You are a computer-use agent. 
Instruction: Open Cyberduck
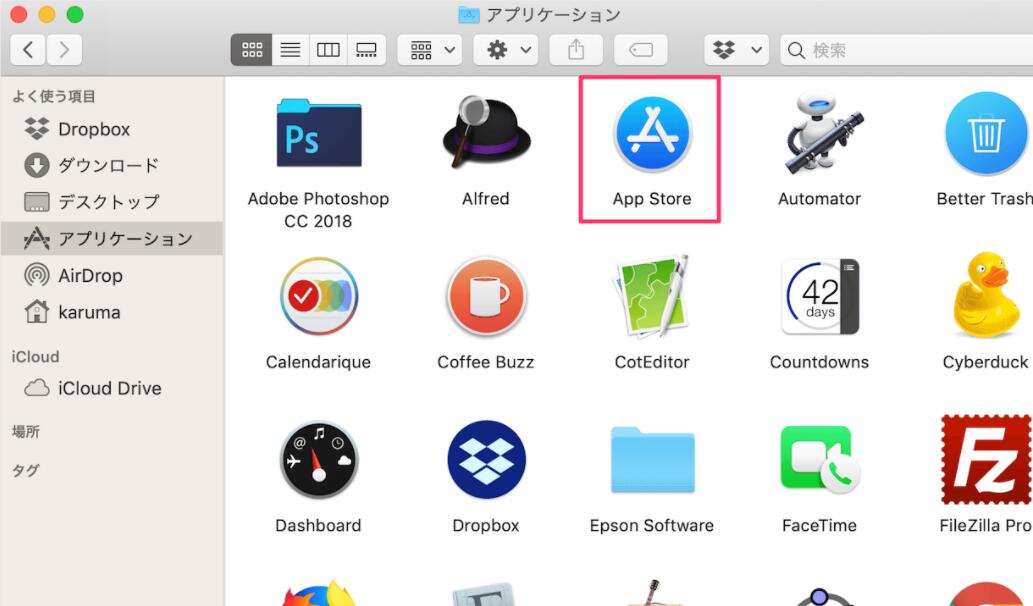[985, 297]
